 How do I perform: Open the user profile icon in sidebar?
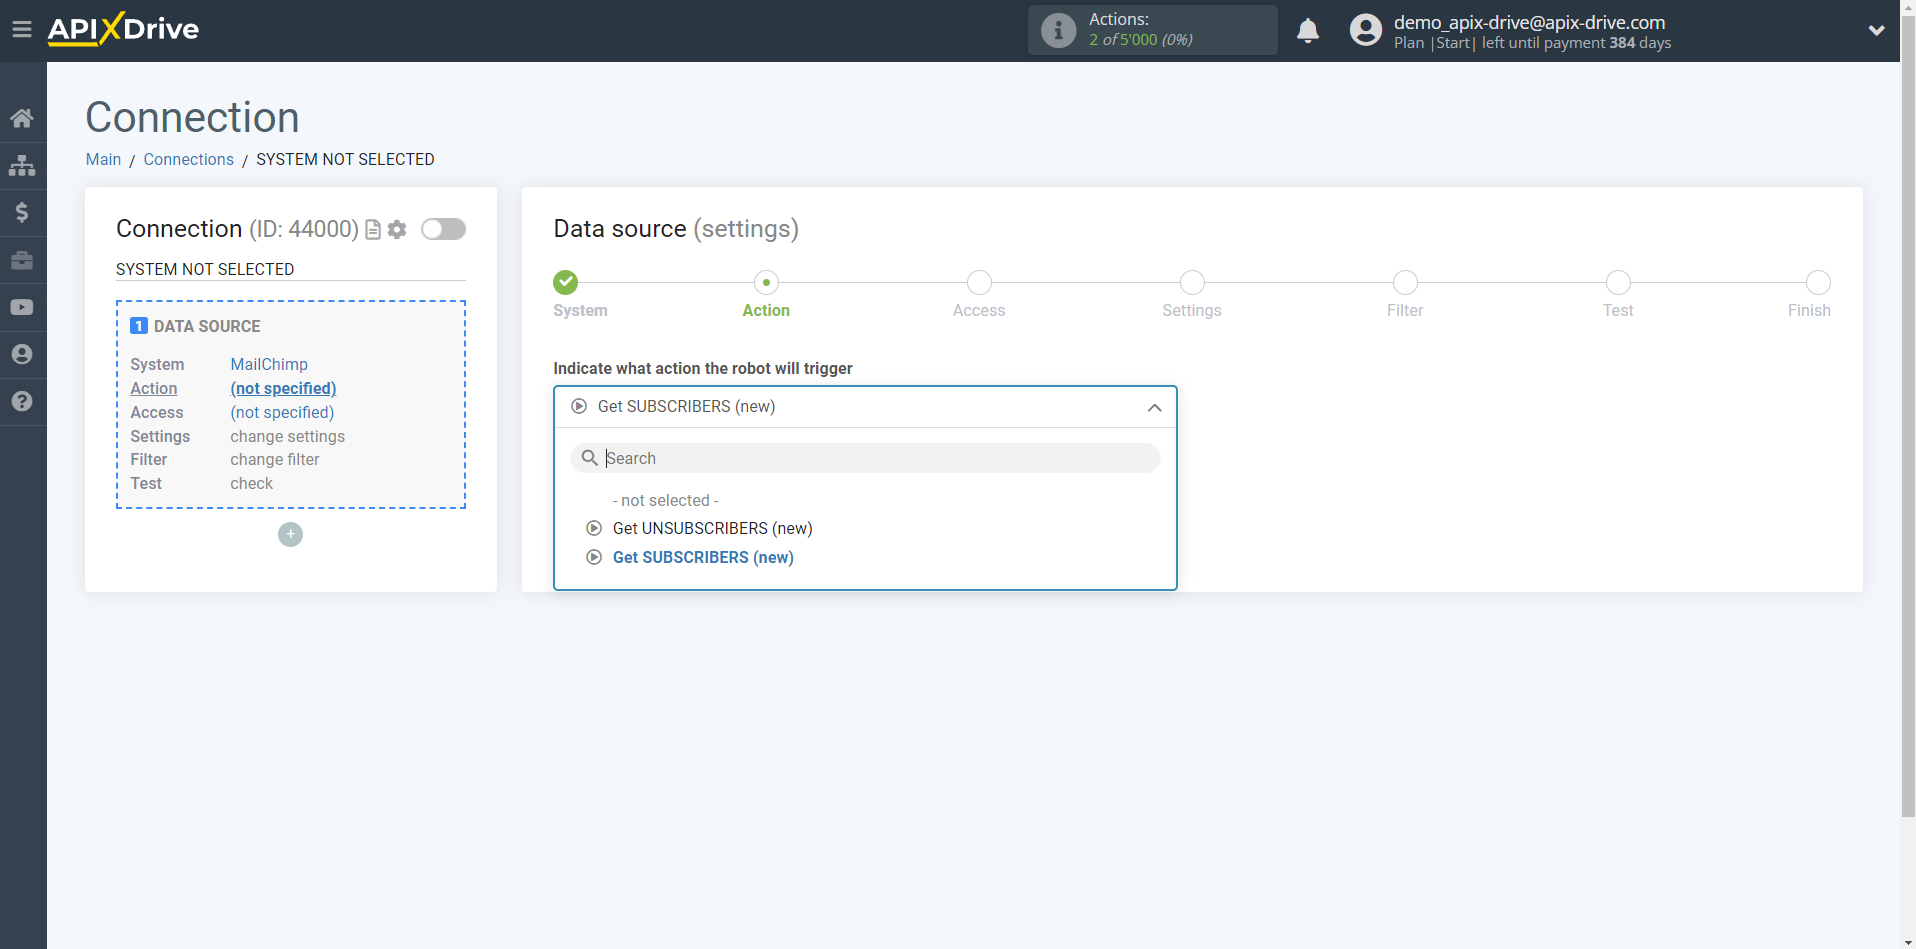22,354
